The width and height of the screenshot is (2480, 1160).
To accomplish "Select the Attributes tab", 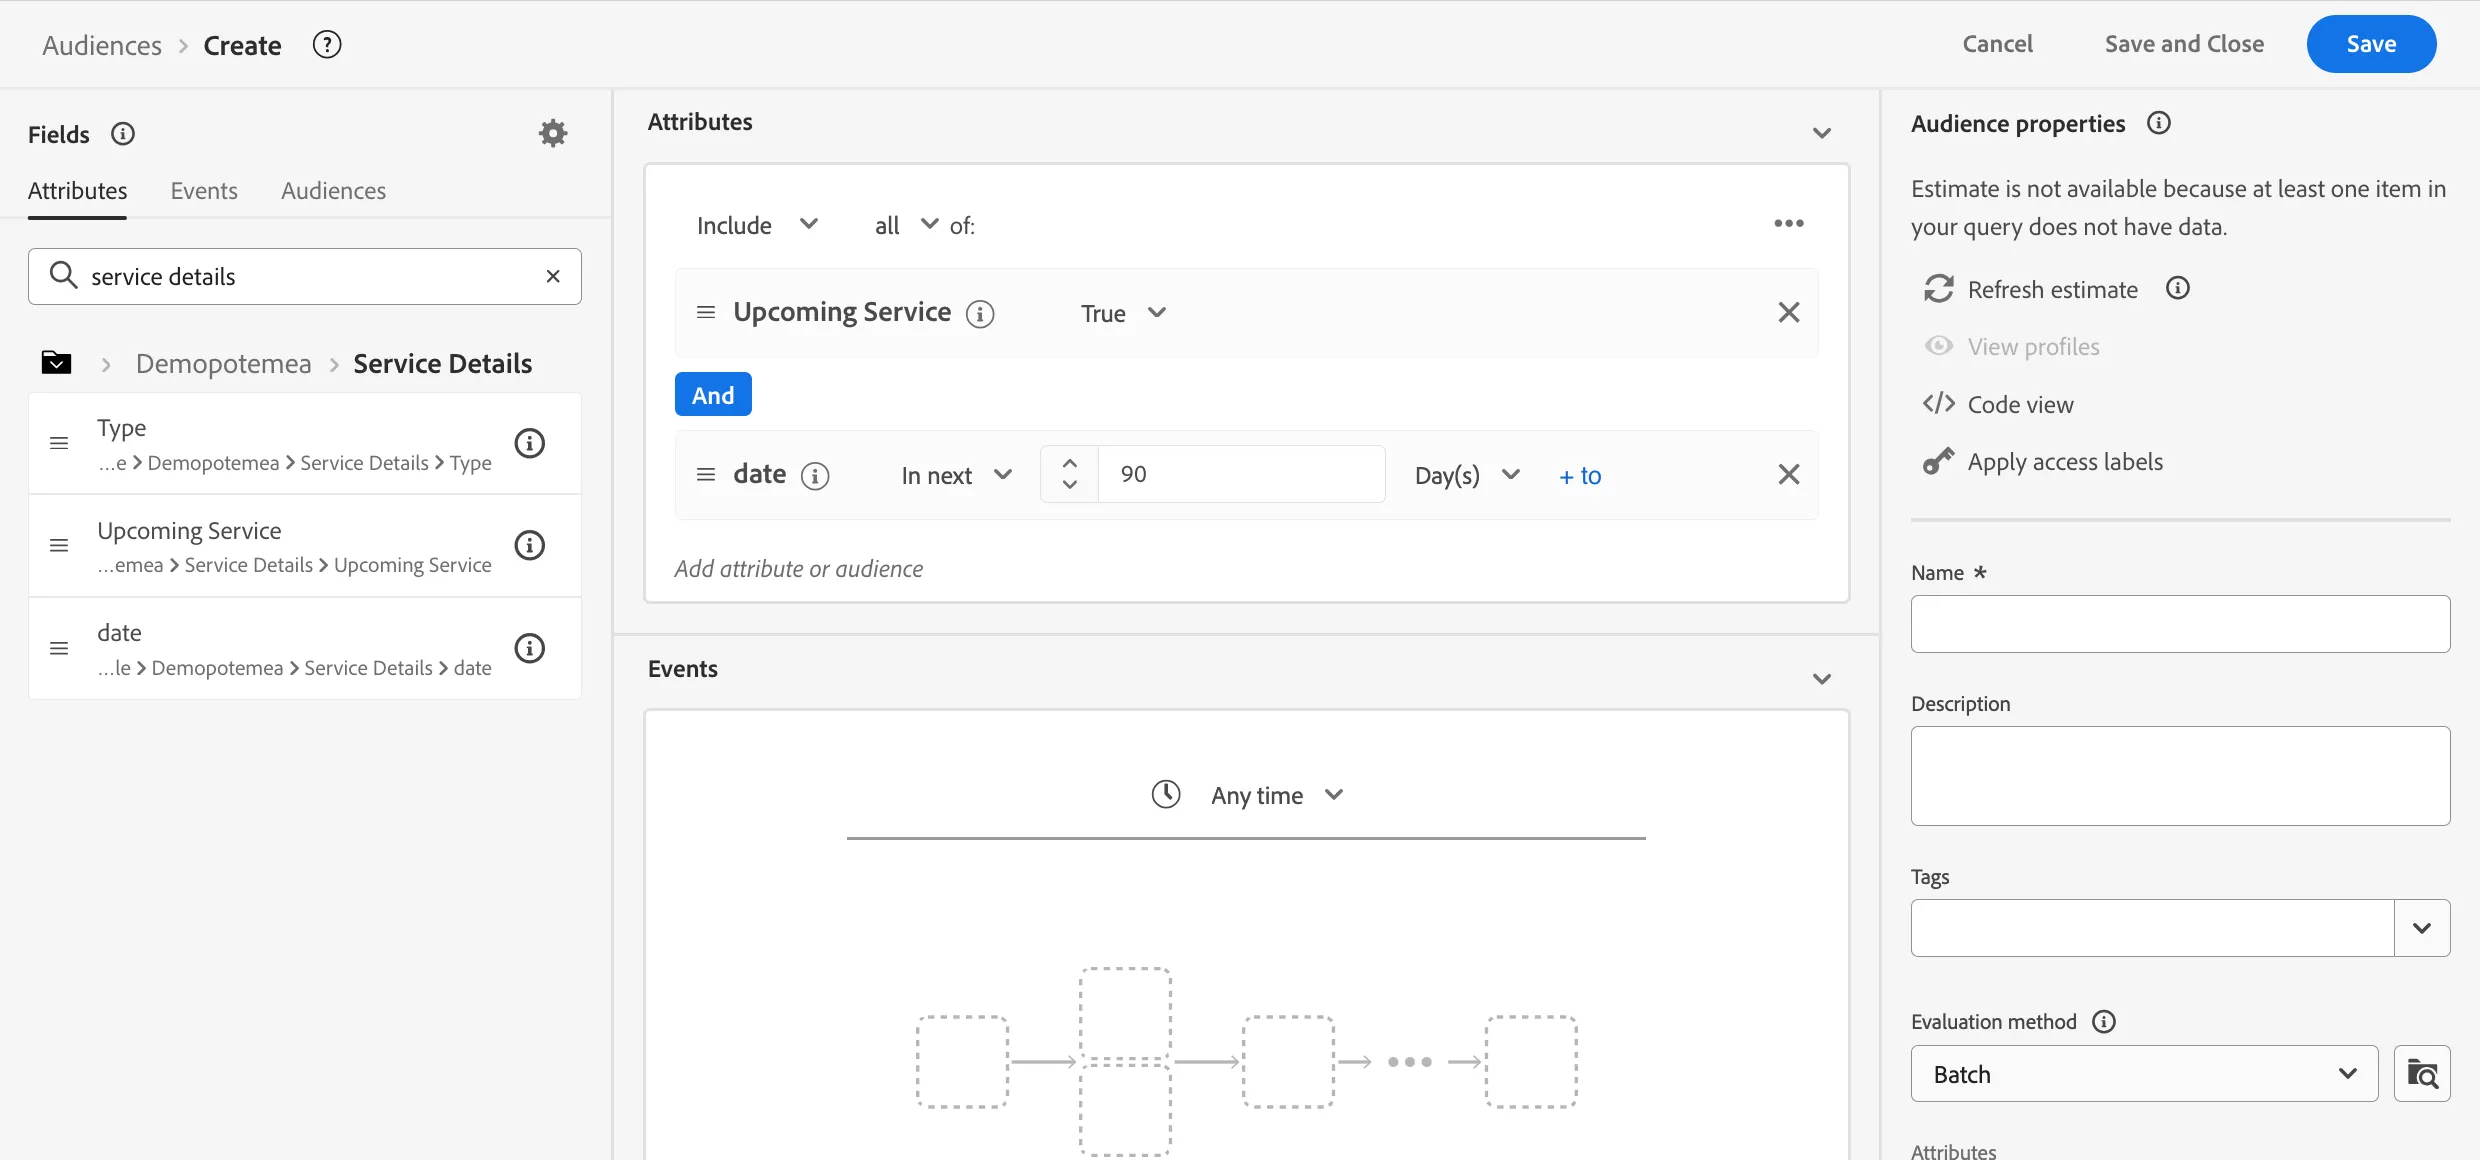I will [x=77, y=191].
